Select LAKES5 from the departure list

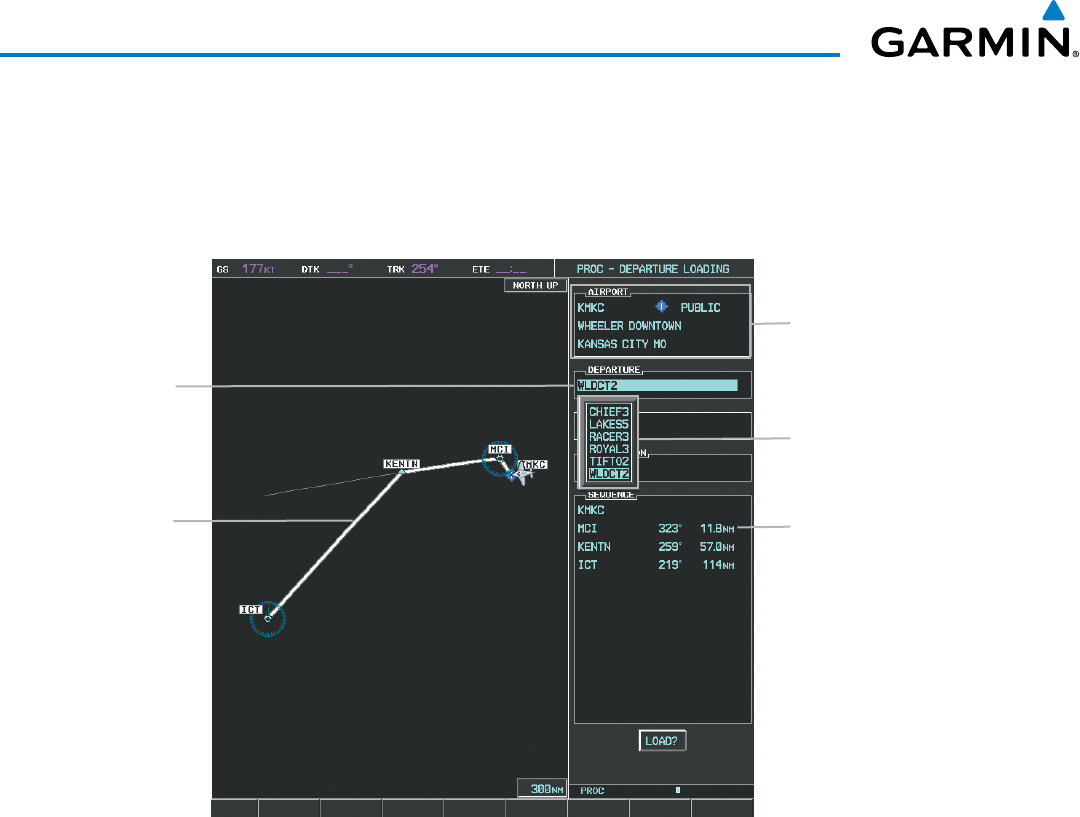tap(609, 424)
